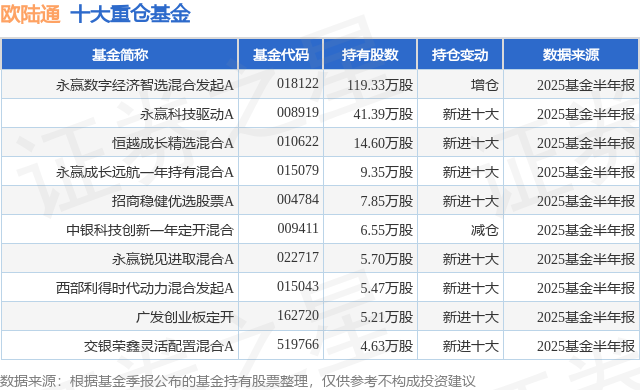
Task: Open fund 永赢数字经济智选混合发起A
Action: (145, 85)
